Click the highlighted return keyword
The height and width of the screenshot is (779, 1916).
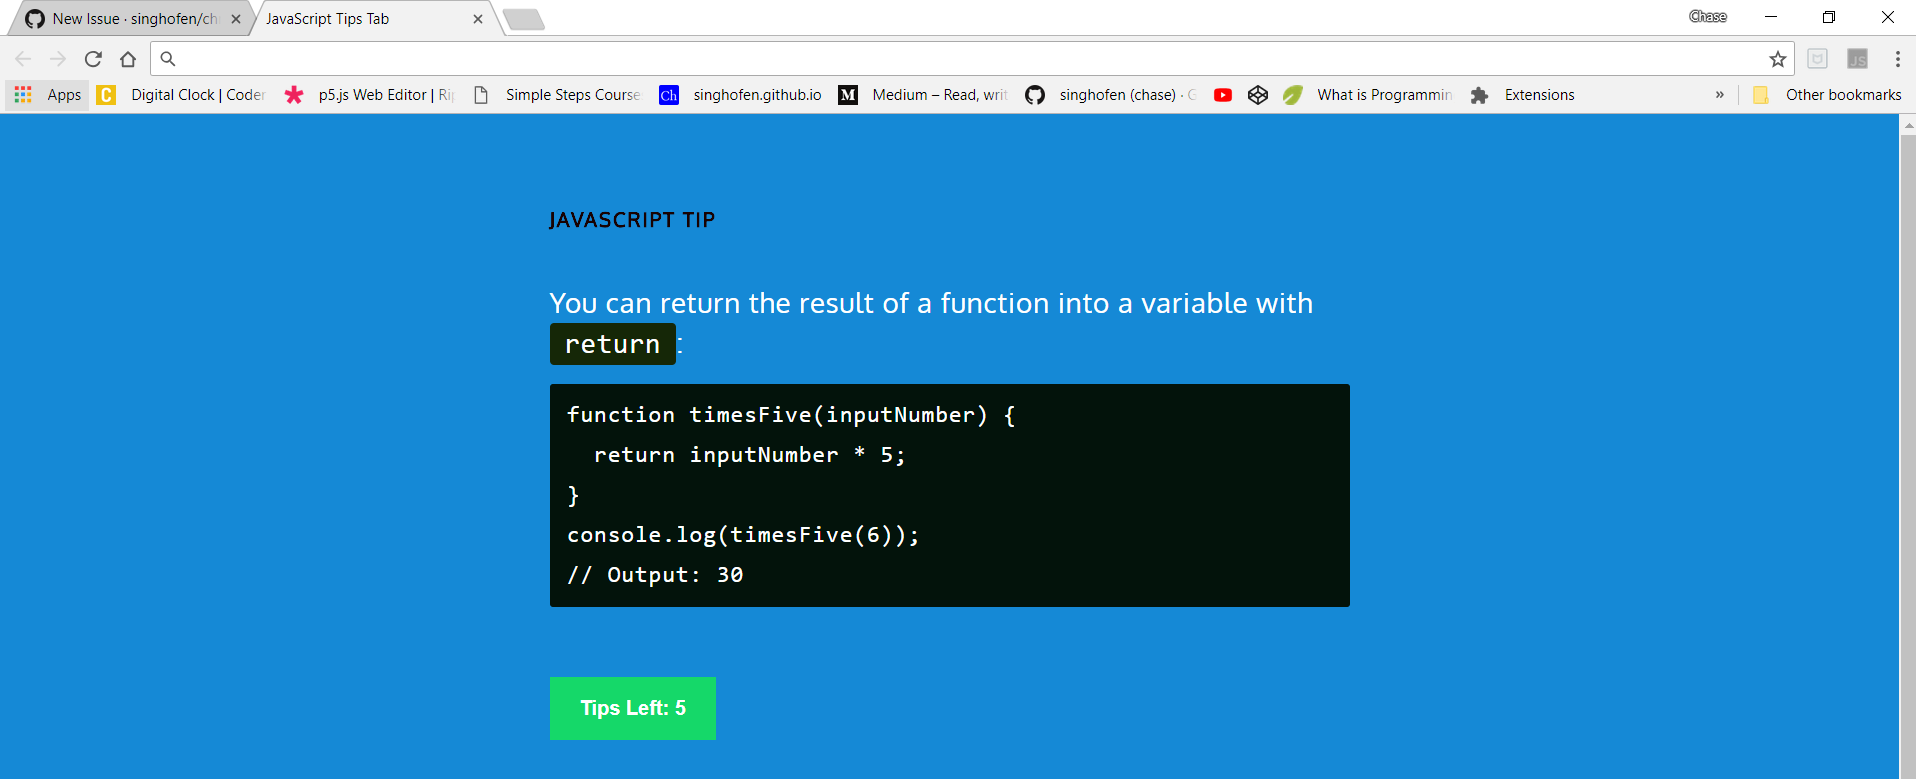613,344
